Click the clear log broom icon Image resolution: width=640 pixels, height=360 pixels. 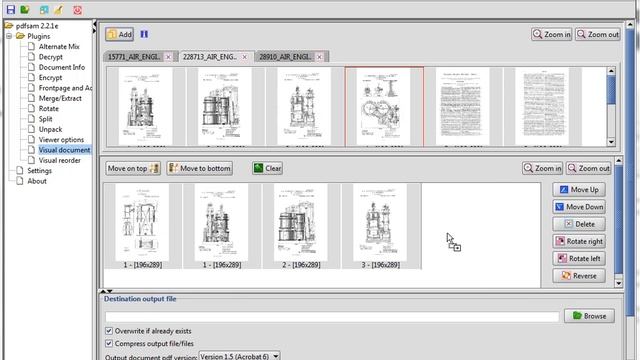coord(59,9)
